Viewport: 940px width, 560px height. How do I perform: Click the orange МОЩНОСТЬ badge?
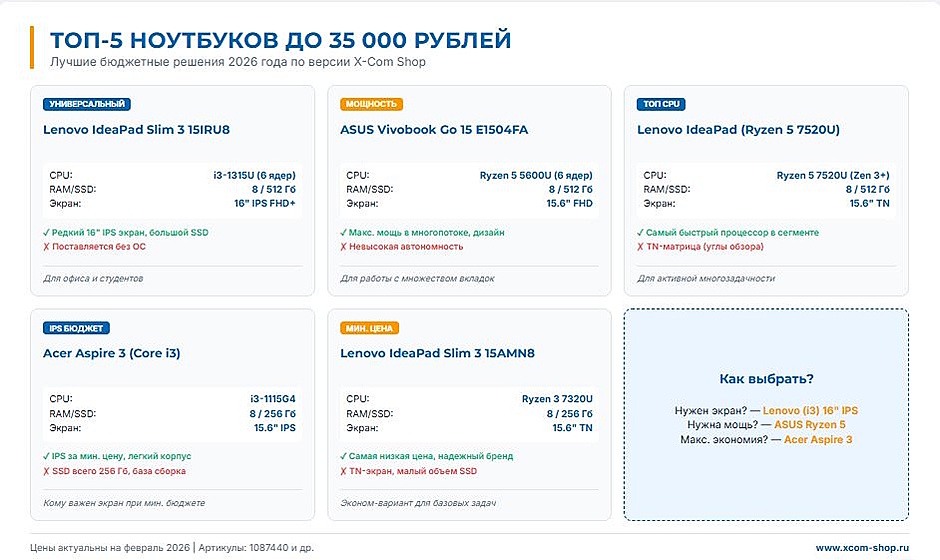pos(371,104)
